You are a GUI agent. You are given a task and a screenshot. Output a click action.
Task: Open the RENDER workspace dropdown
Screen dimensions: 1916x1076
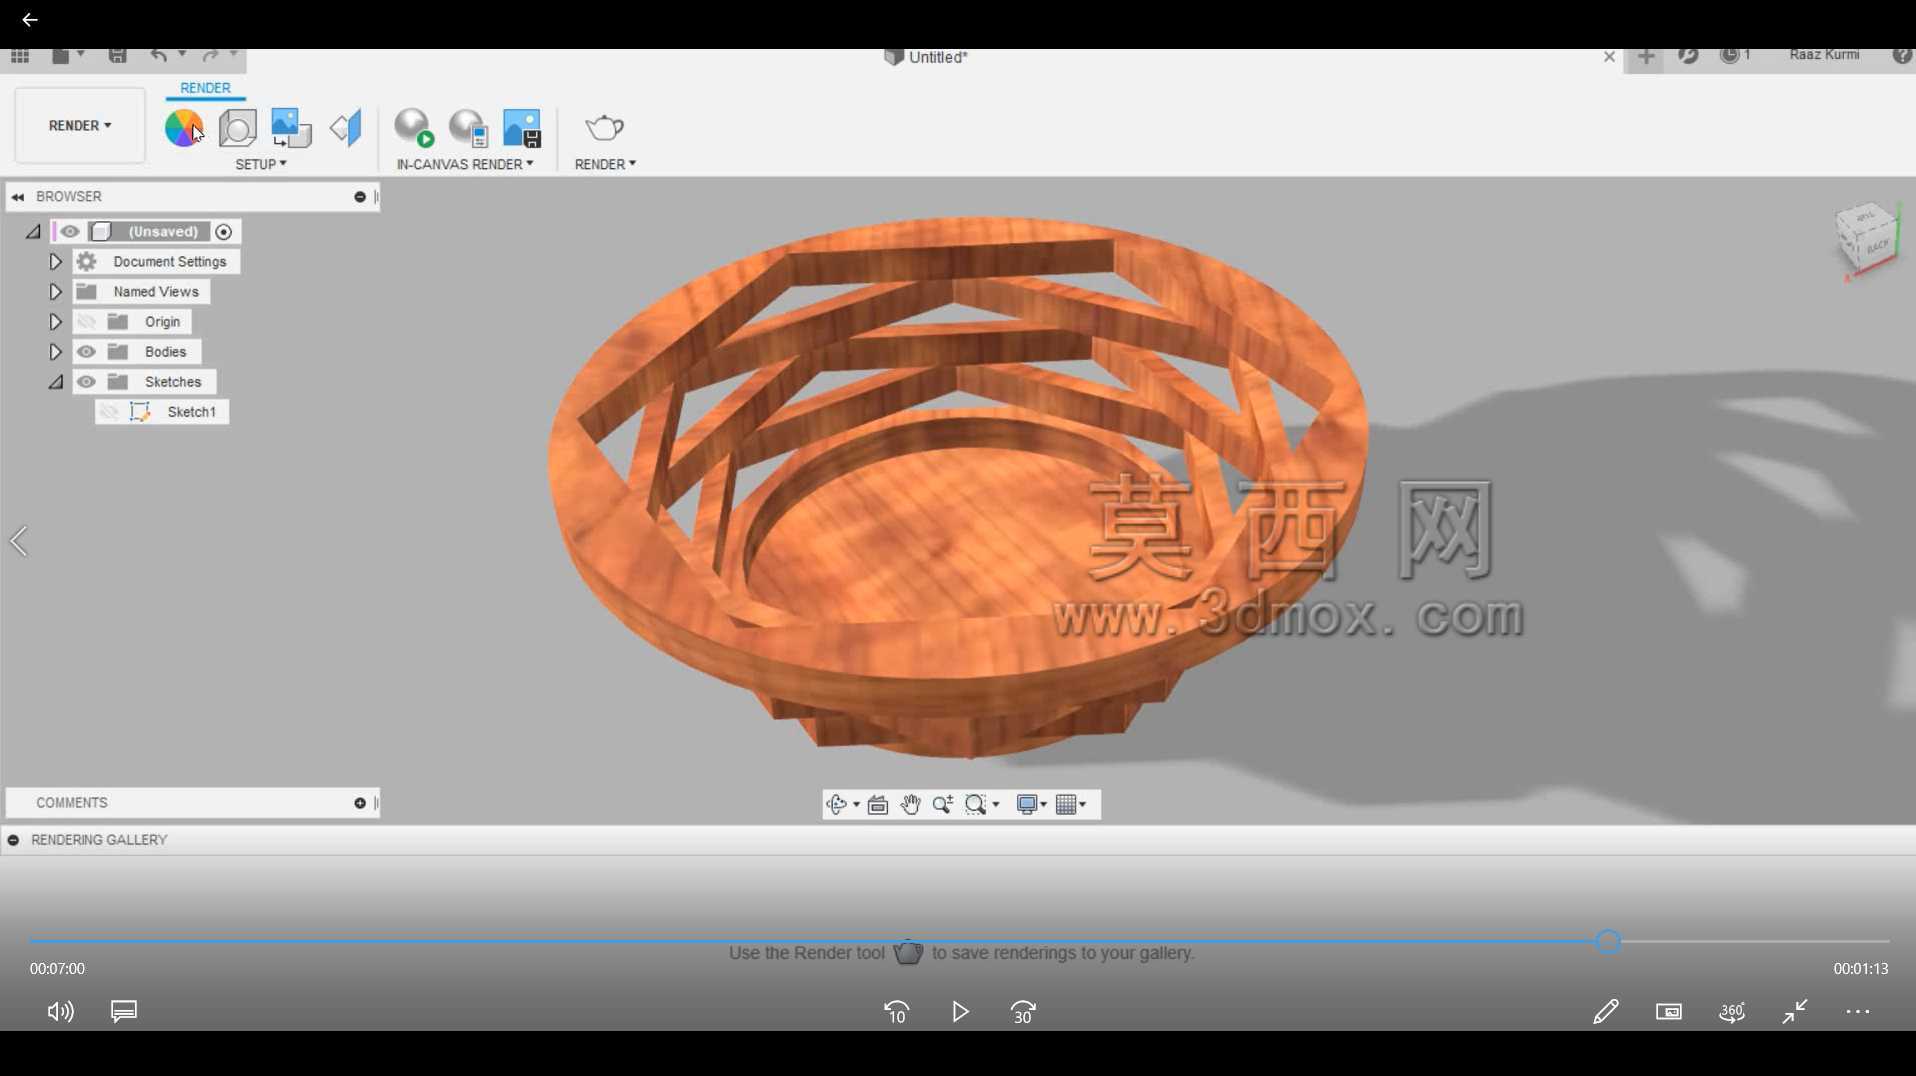coord(80,126)
